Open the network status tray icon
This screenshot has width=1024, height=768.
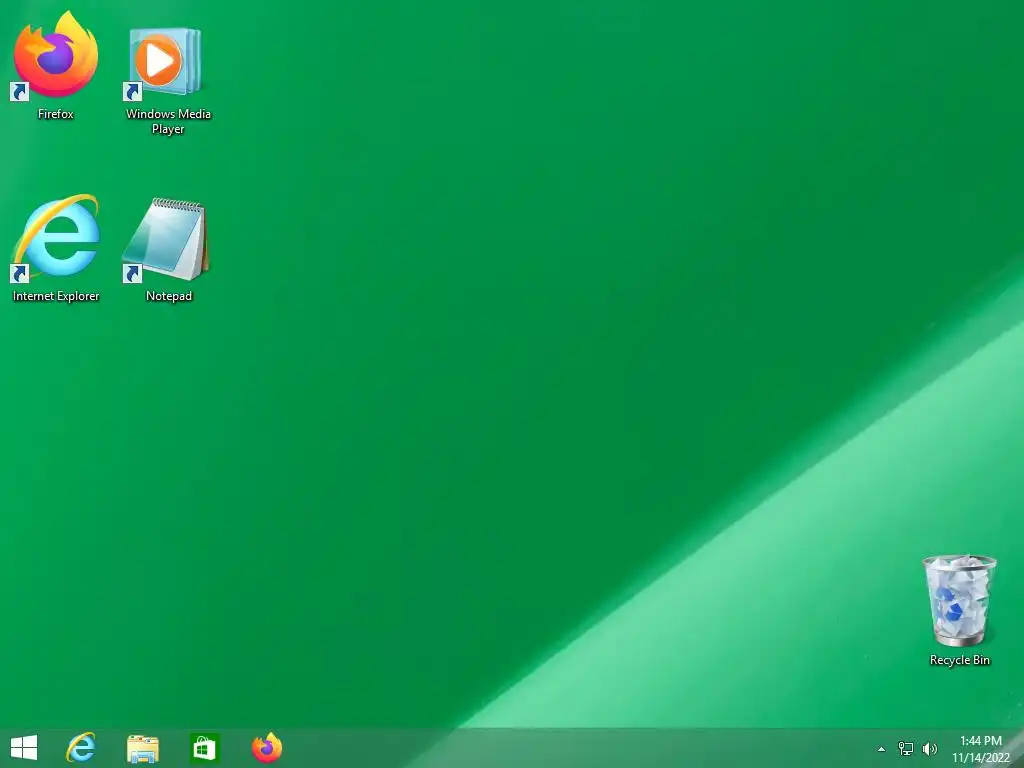[x=906, y=748]
